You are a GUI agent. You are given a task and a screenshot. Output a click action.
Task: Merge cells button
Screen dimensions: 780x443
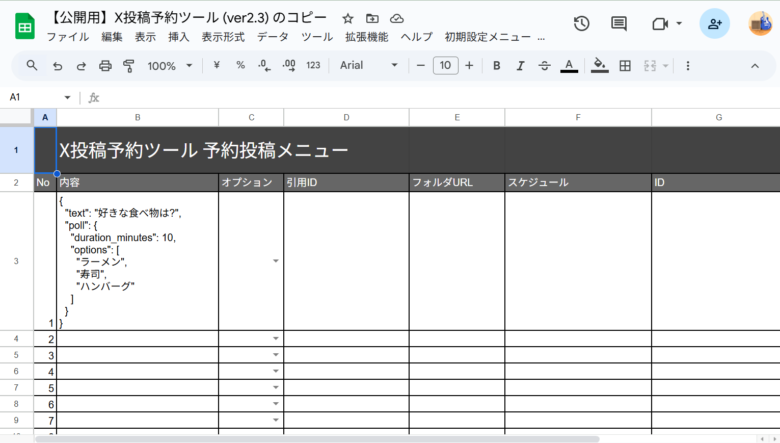point(650,66)
